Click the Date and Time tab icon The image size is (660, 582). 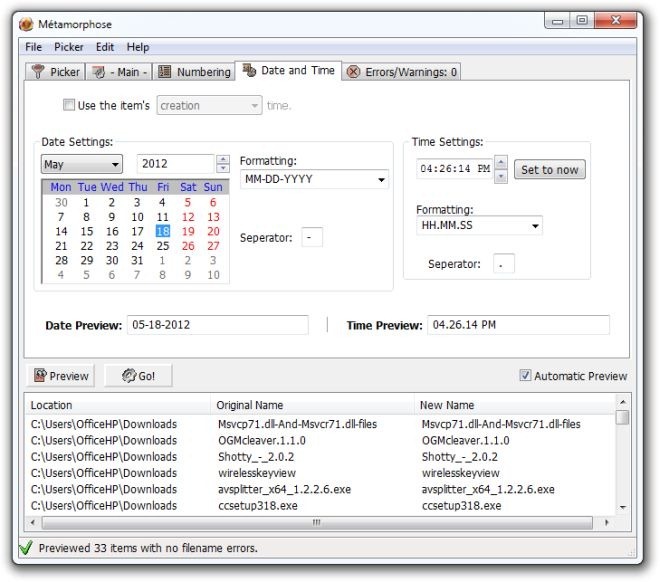[x=249, y=71]
